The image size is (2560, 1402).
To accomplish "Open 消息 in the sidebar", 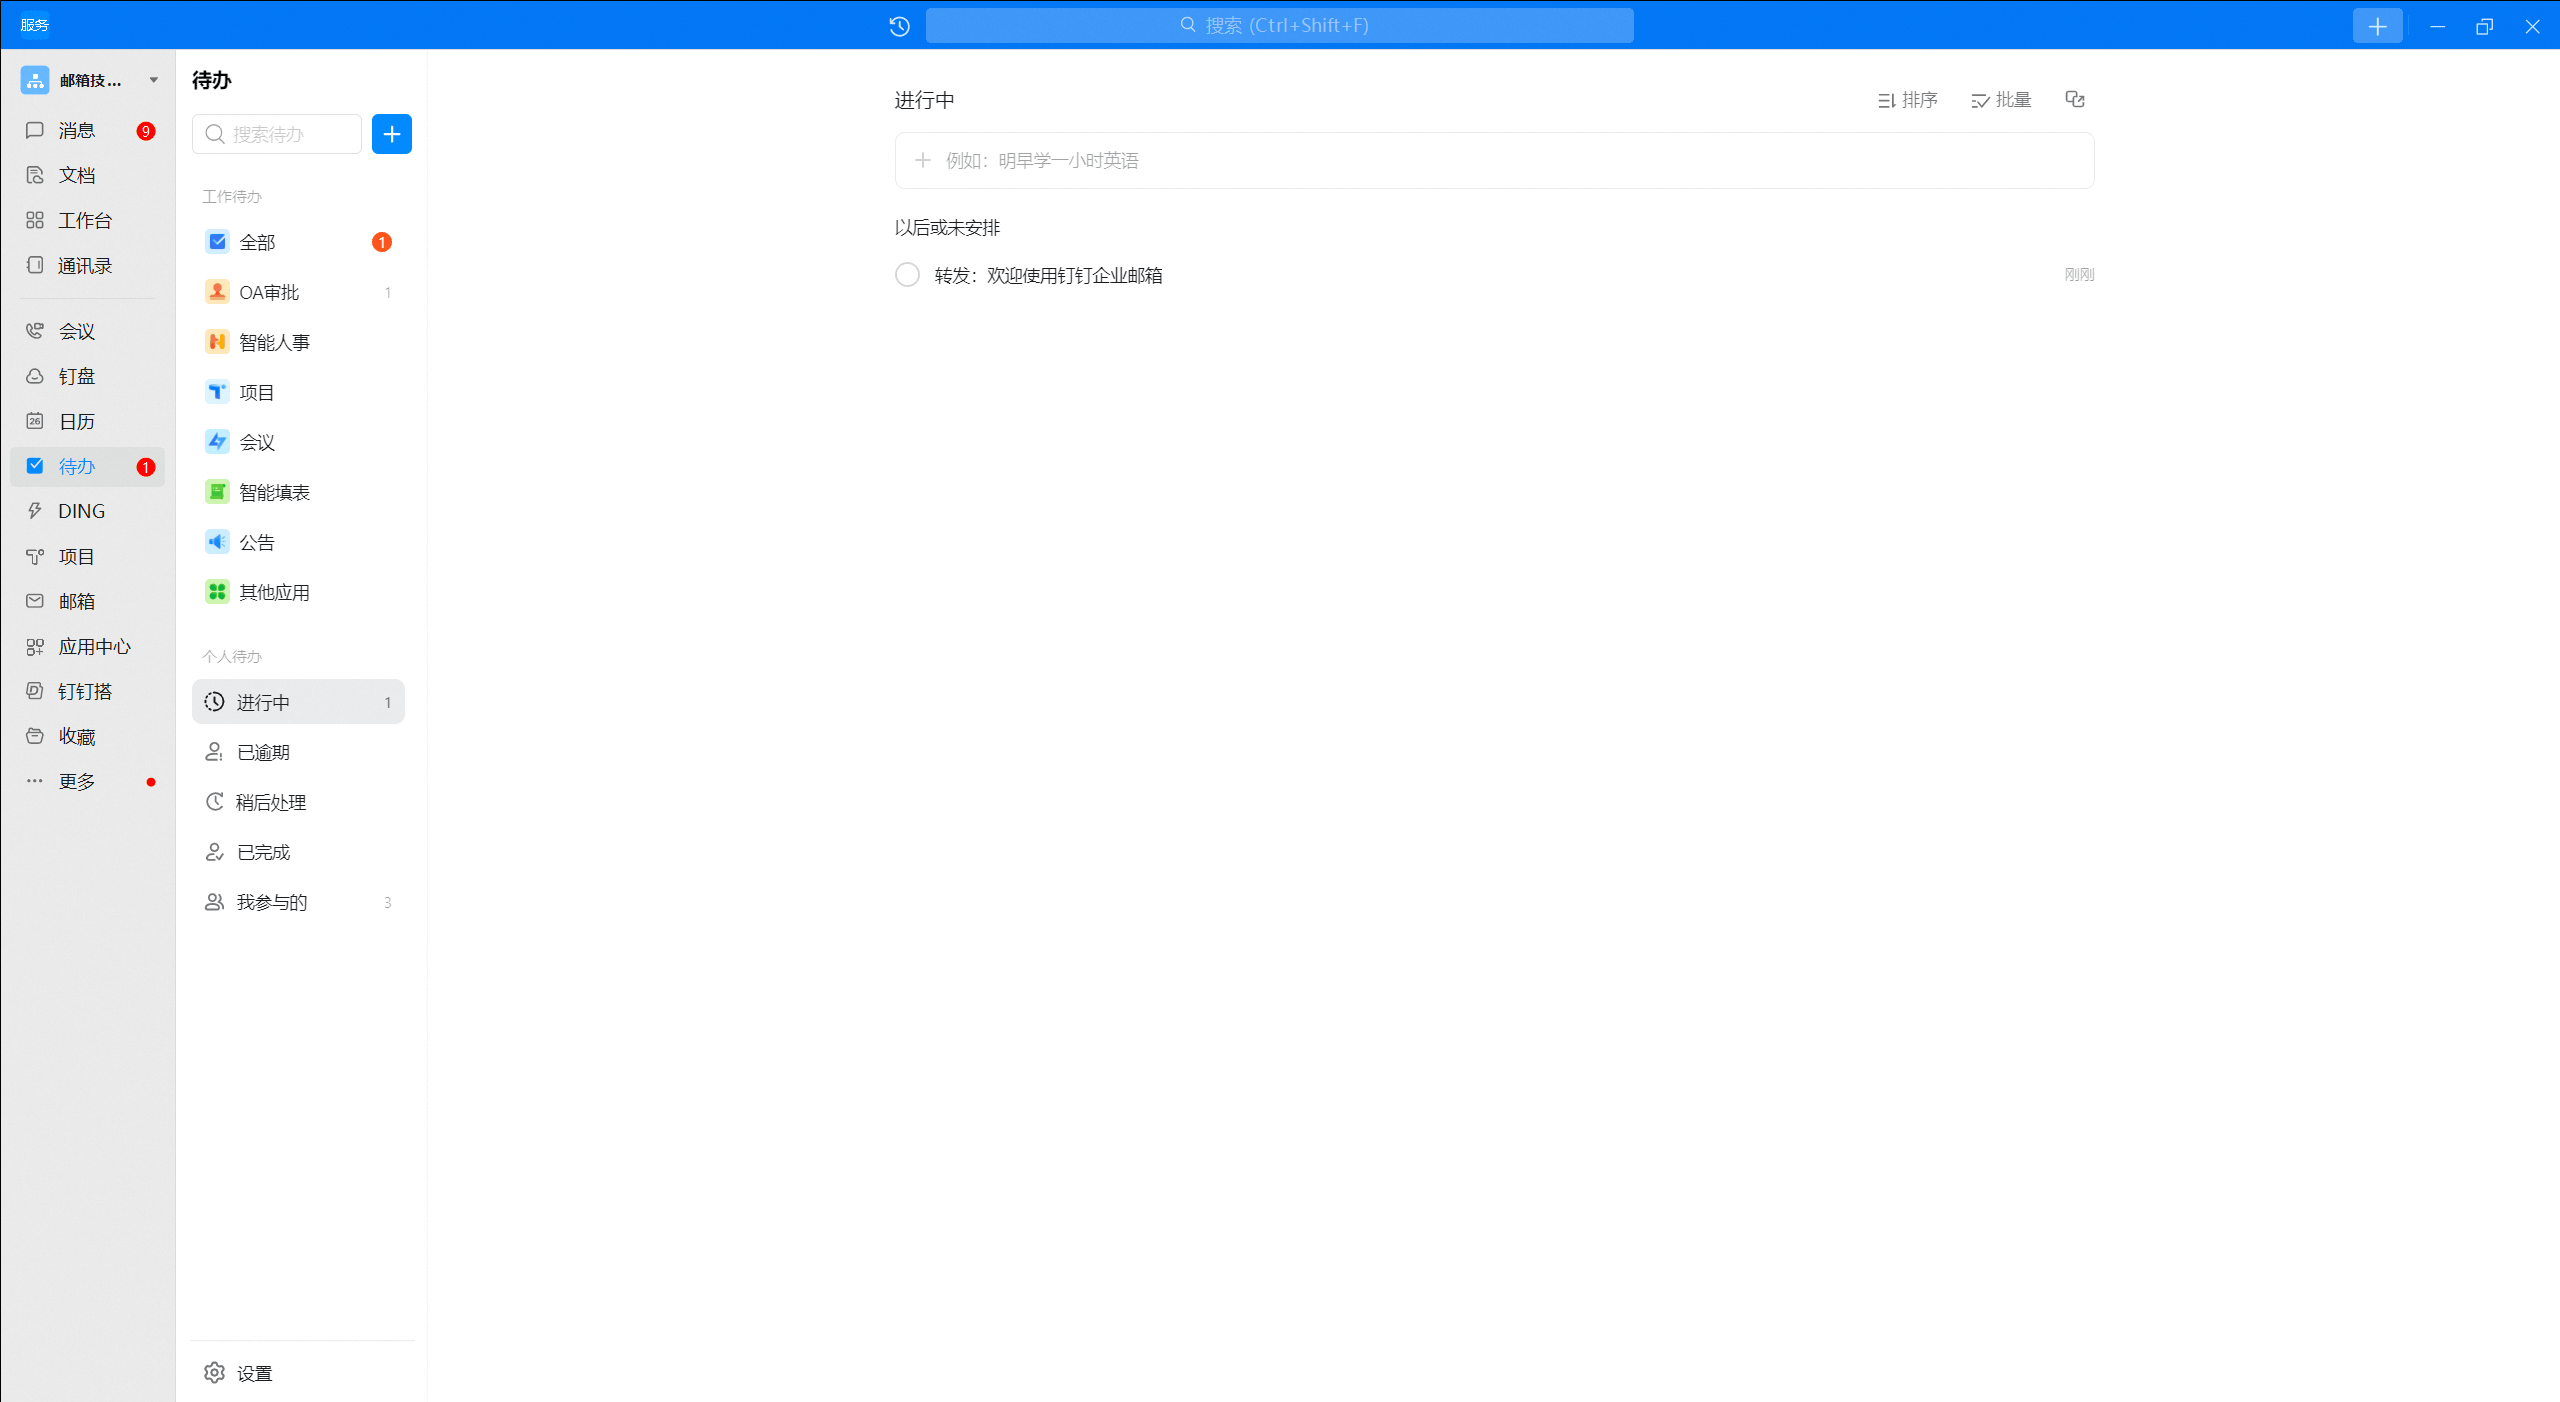I will (x=88, y=131).
